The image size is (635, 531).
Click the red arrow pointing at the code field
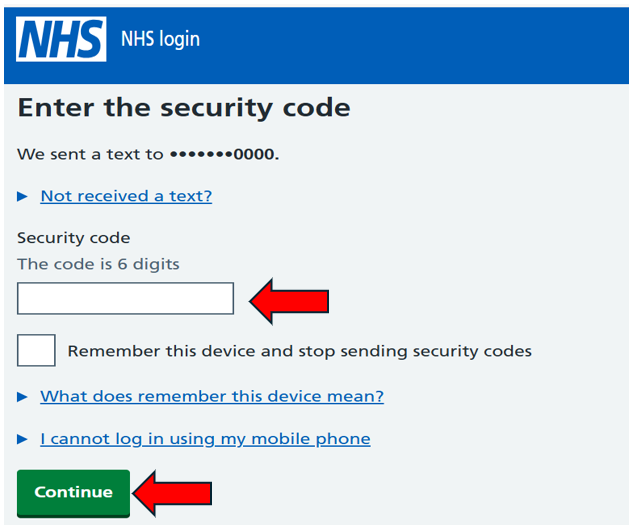click(x=289, y=301)
